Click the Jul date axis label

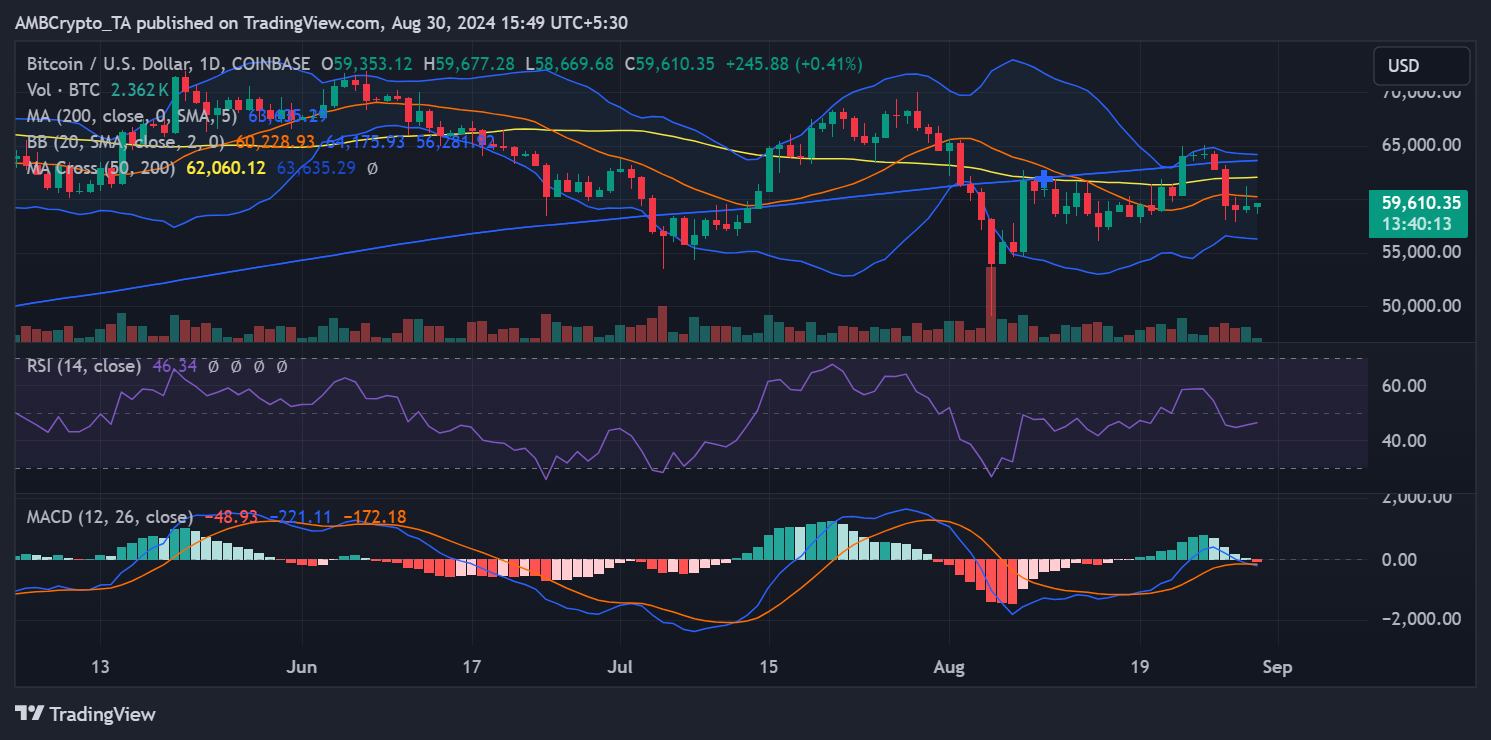(621, 667)
